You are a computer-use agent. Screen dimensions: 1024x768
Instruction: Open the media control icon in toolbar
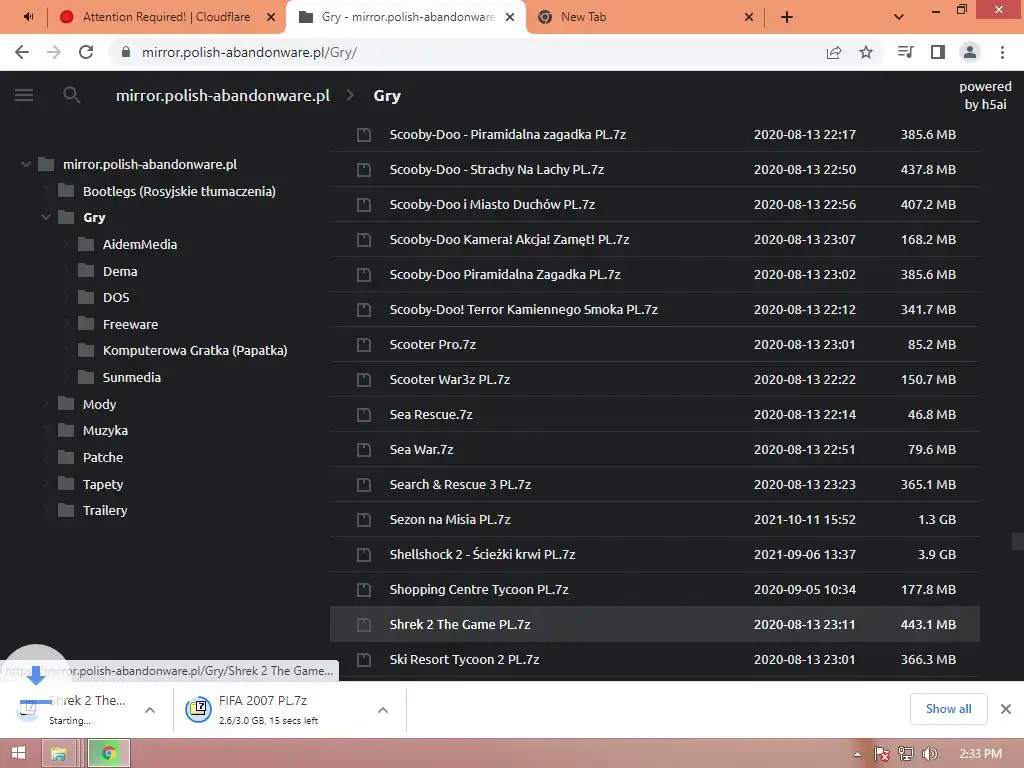click(x=905, y=52)
